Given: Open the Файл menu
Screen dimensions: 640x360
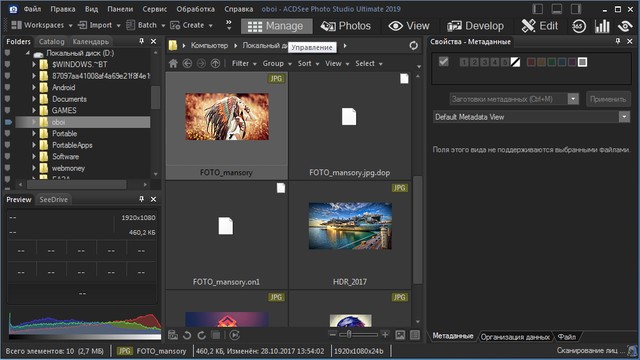Looking at the screenshot, I should point(32,9).
